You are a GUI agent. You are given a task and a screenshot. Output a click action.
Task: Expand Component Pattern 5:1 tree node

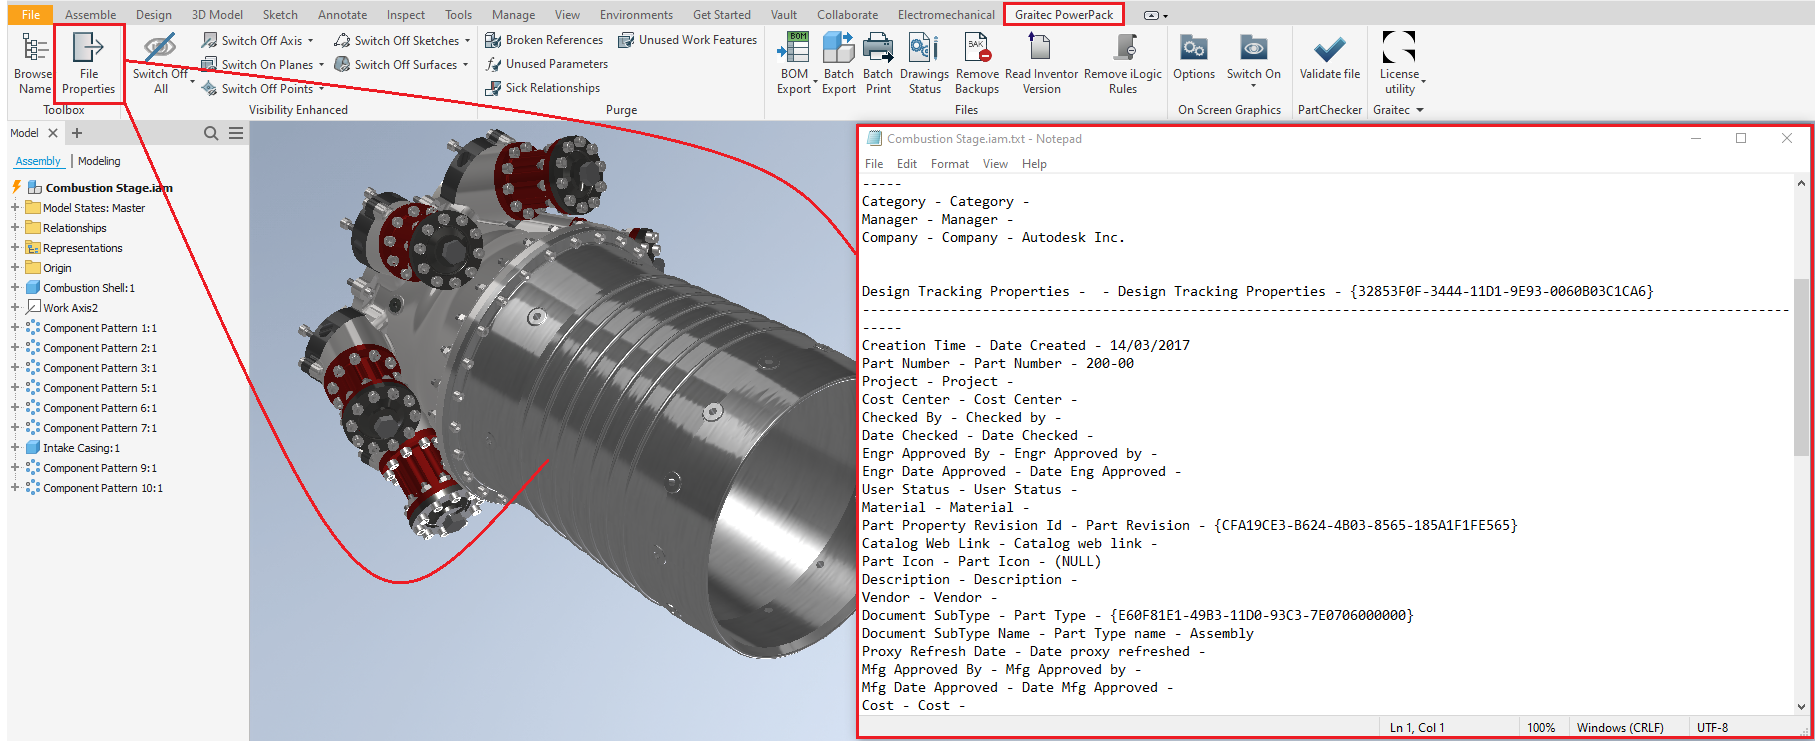15,388
